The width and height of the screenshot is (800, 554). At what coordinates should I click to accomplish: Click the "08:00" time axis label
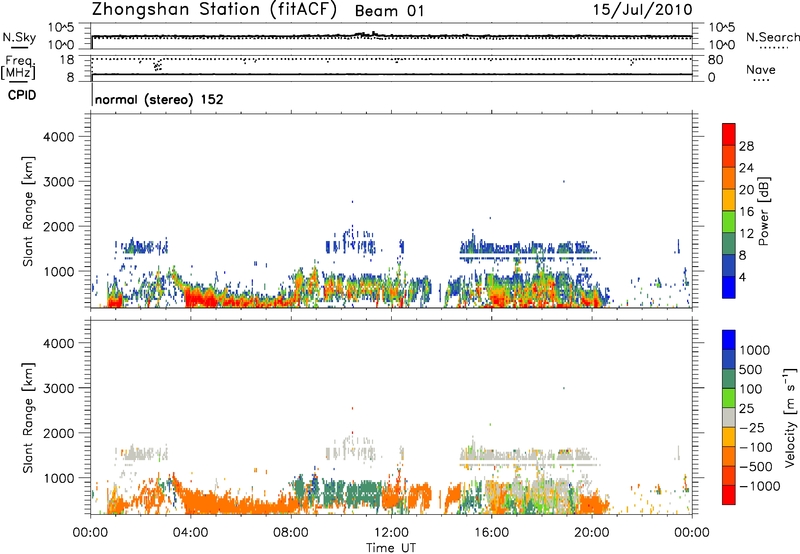pyautogui.click(x=290, y=533)
